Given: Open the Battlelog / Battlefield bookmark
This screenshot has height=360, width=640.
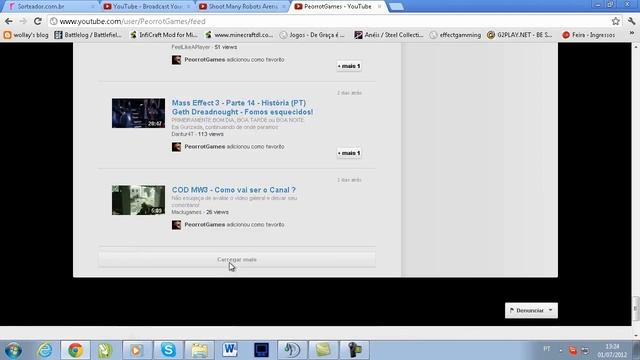Looking at the screenshot, I should tap(88, 35).
